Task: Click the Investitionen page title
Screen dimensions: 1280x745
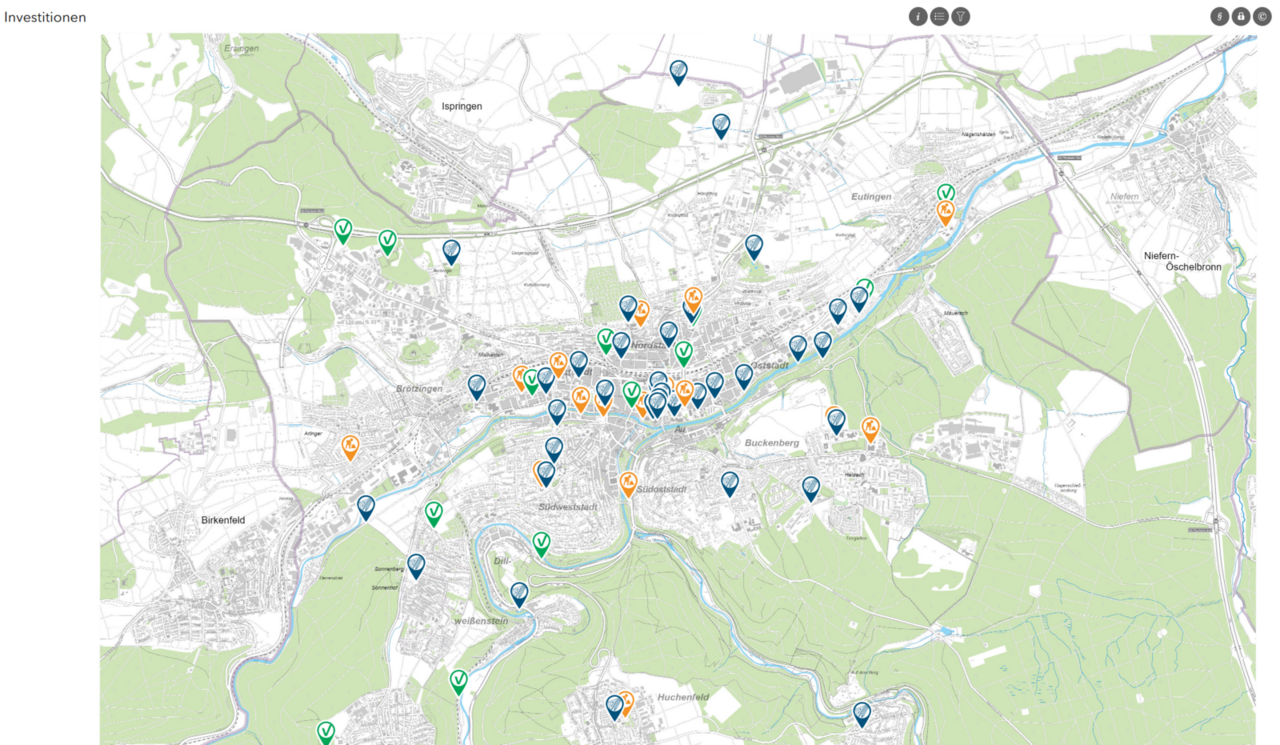Action: (x=45, y=17)
